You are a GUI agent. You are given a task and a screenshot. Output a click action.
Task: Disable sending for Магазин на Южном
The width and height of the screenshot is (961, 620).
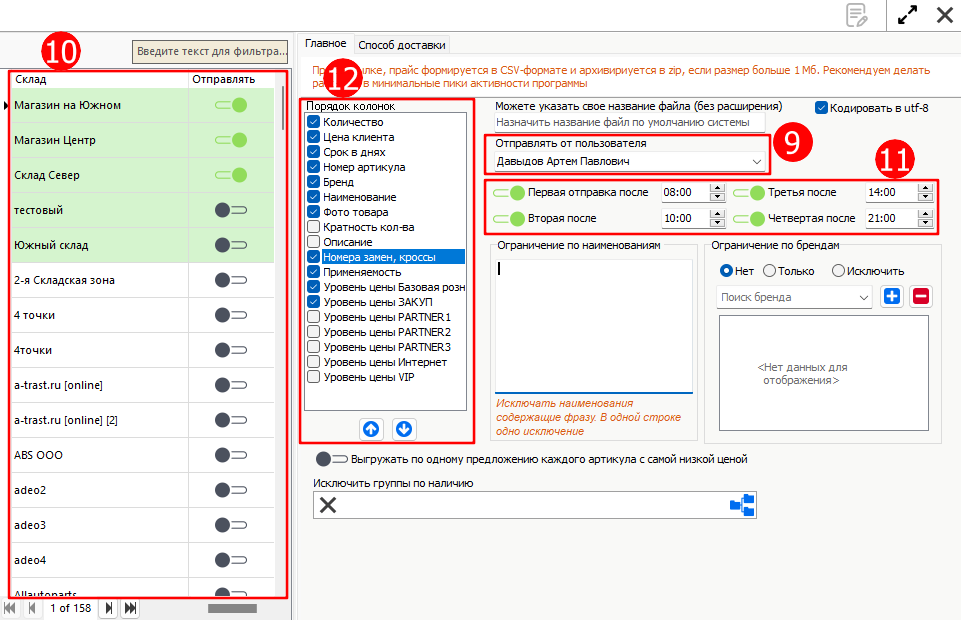pyautogui.click(x=231, y=105)
